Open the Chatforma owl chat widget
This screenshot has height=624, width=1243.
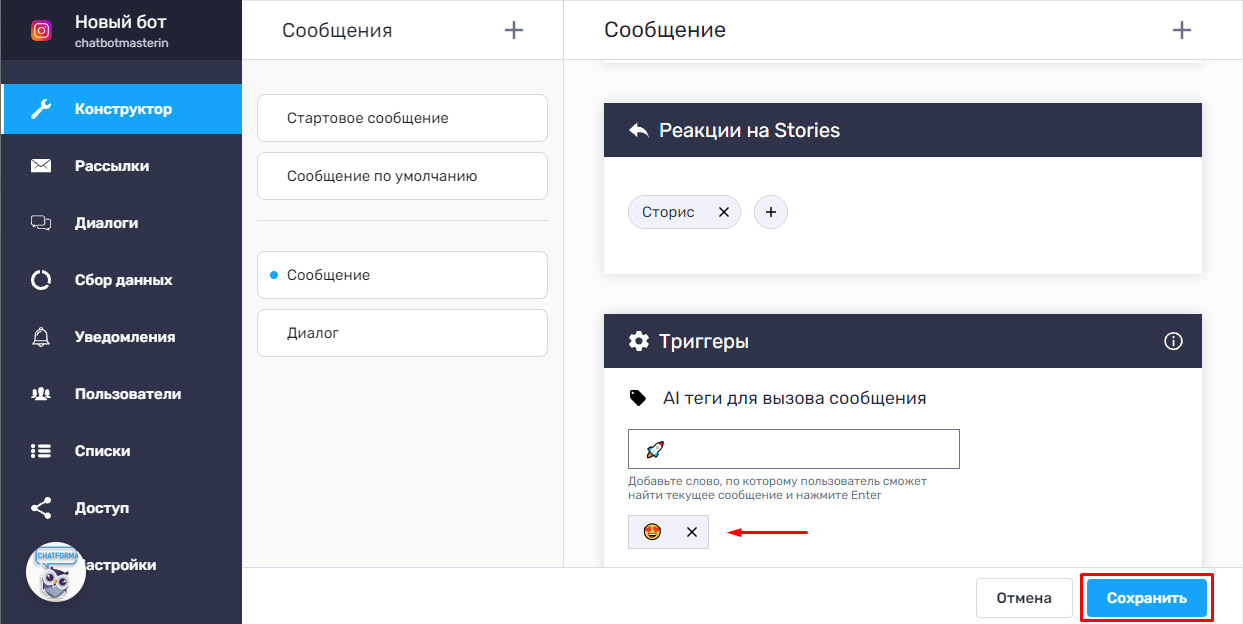coord(56,571)
